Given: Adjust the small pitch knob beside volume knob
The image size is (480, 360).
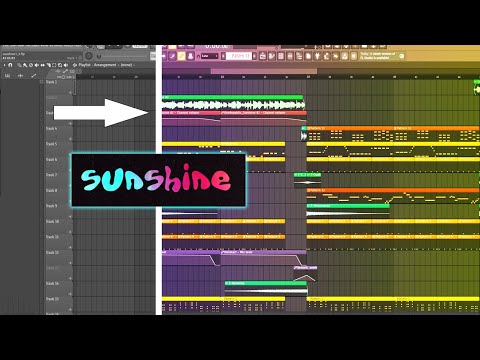Looking at the screenshot, I should click(x=99, y=56).
